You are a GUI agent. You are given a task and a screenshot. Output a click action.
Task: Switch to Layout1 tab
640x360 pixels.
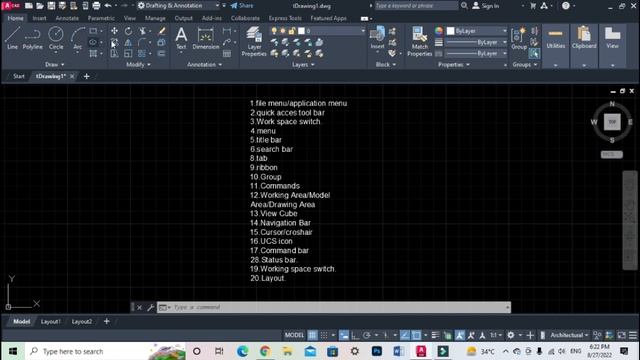click(51, 322)
